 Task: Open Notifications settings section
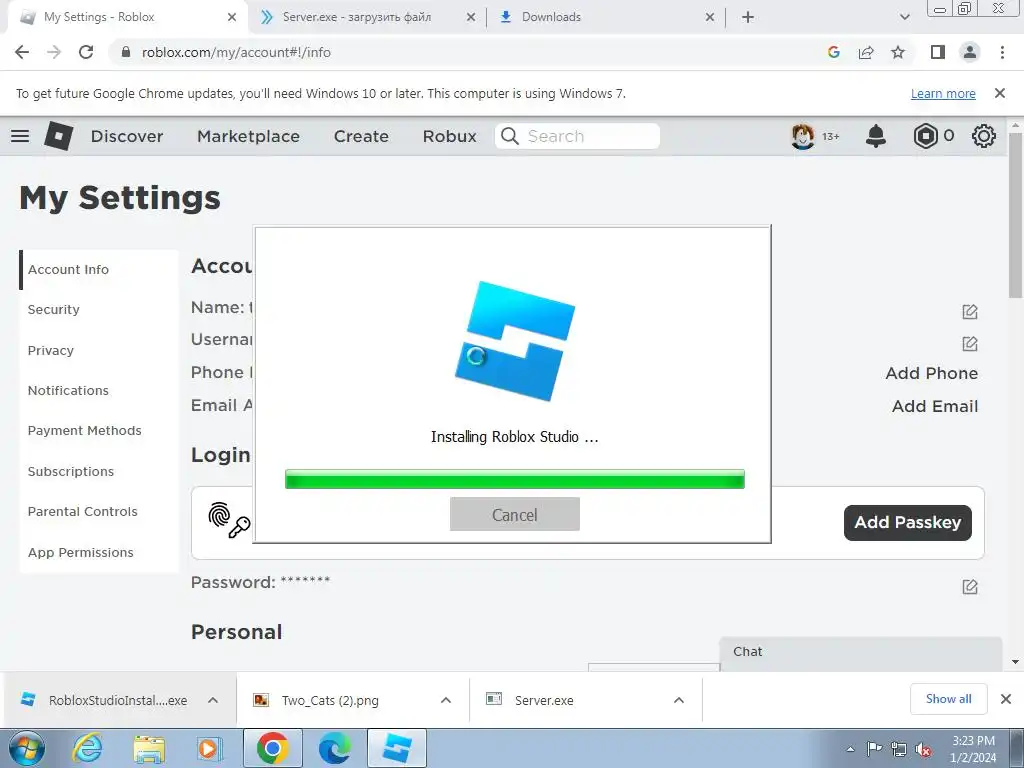pos(99,391)
